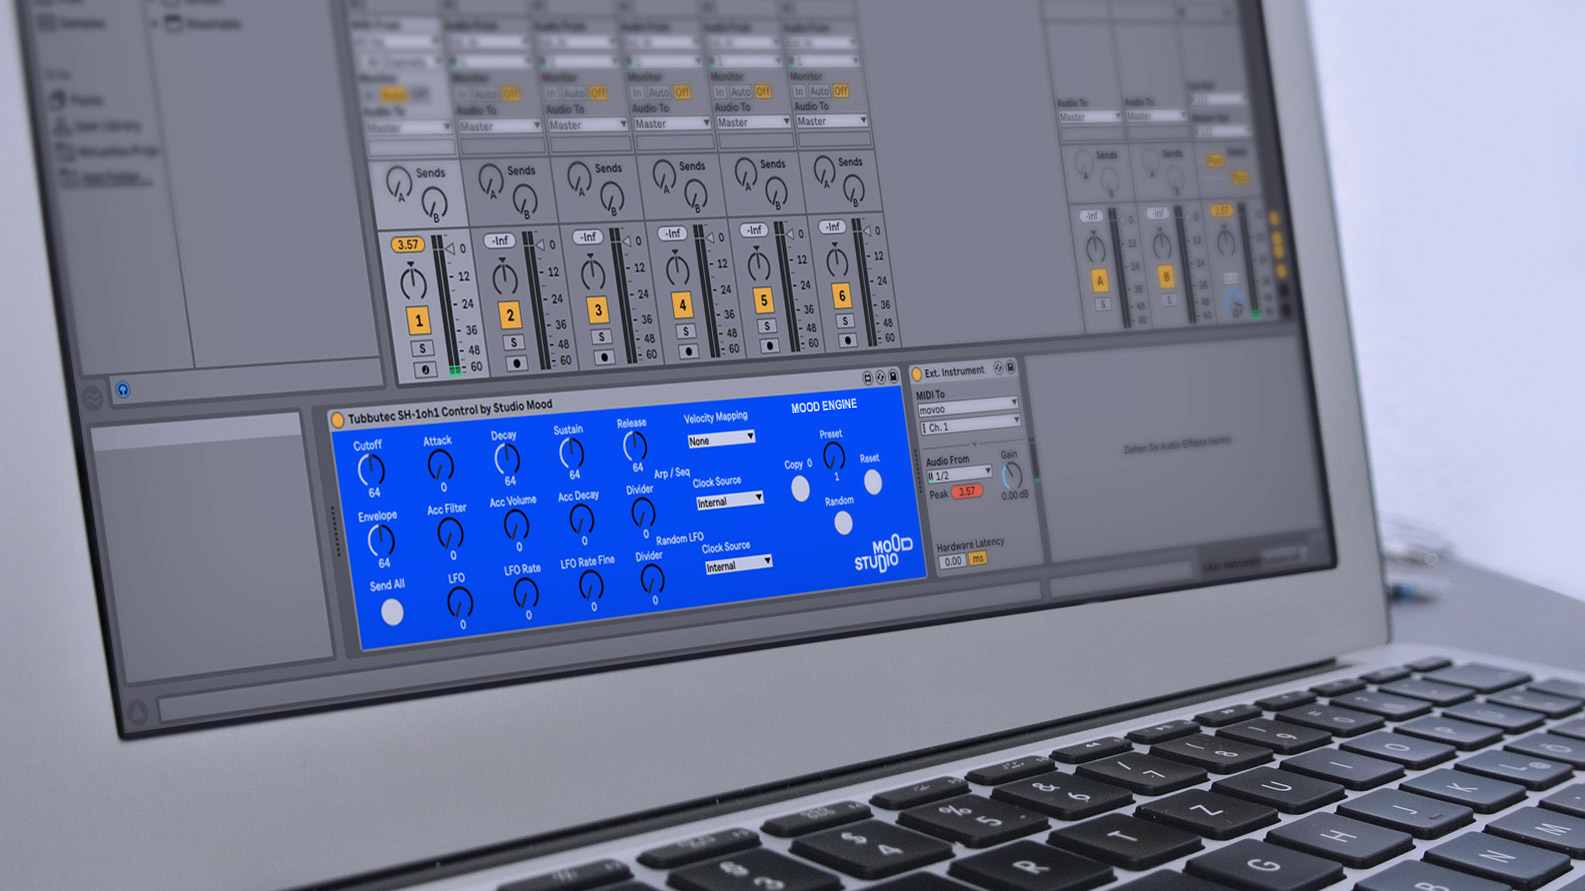Toggle the ms unit button under Hardware Latency

(977, 558)
